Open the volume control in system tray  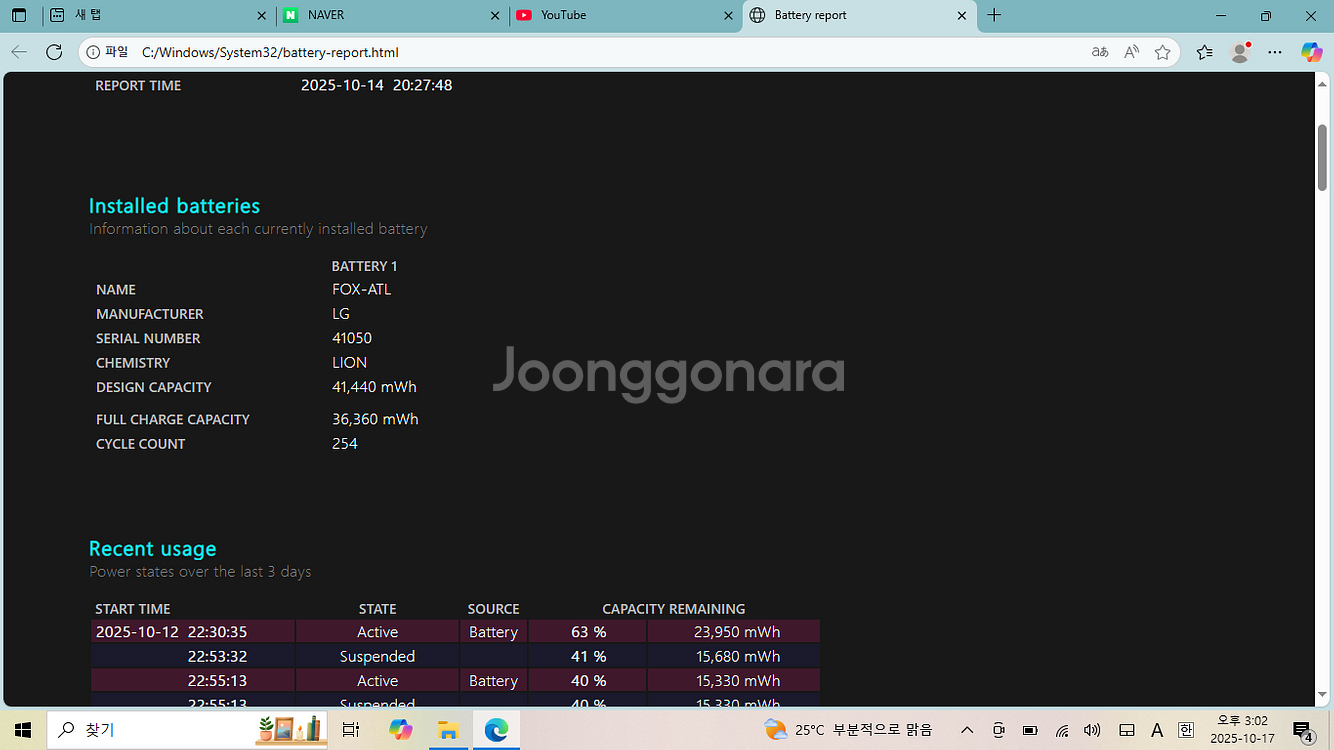pyautogui.click(x=1092, y=730)
